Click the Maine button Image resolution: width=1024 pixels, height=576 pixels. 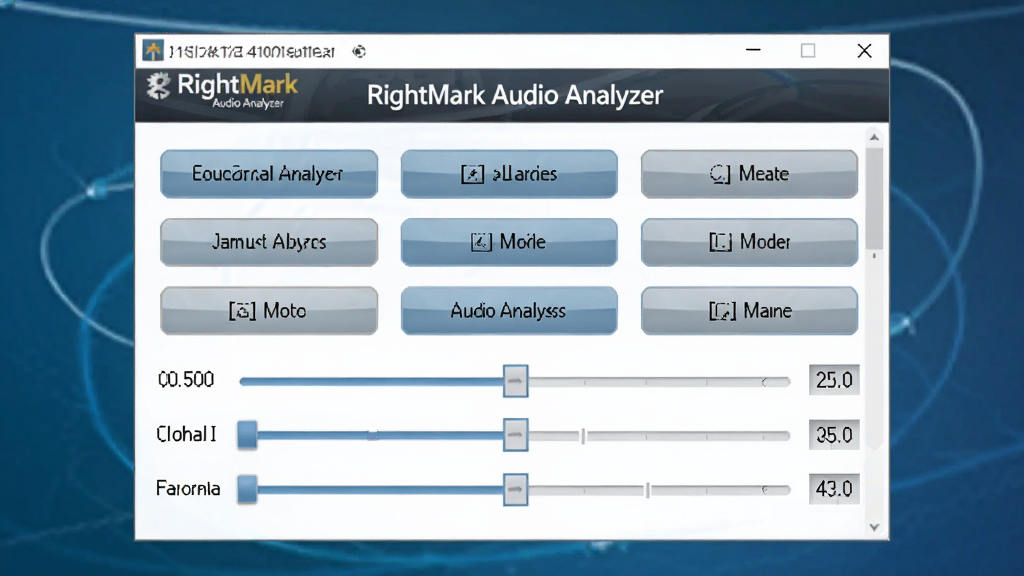click(x=749, y=311)
